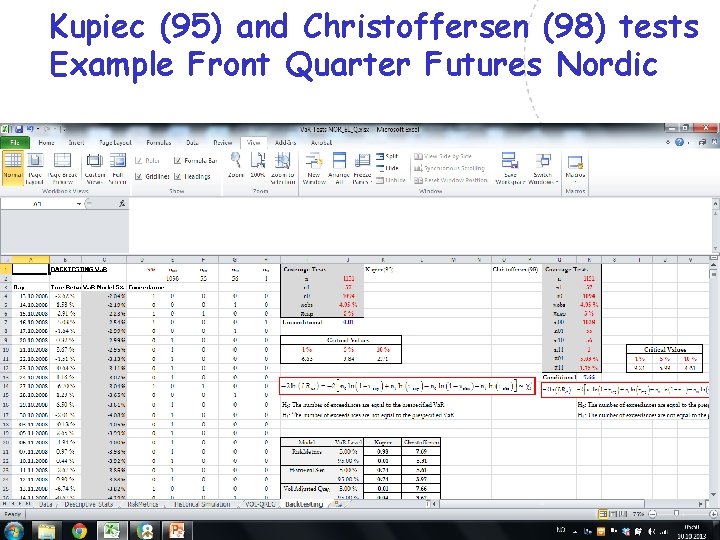
Task: Enter Full Screen view
Action: click(x=118, y=168)
